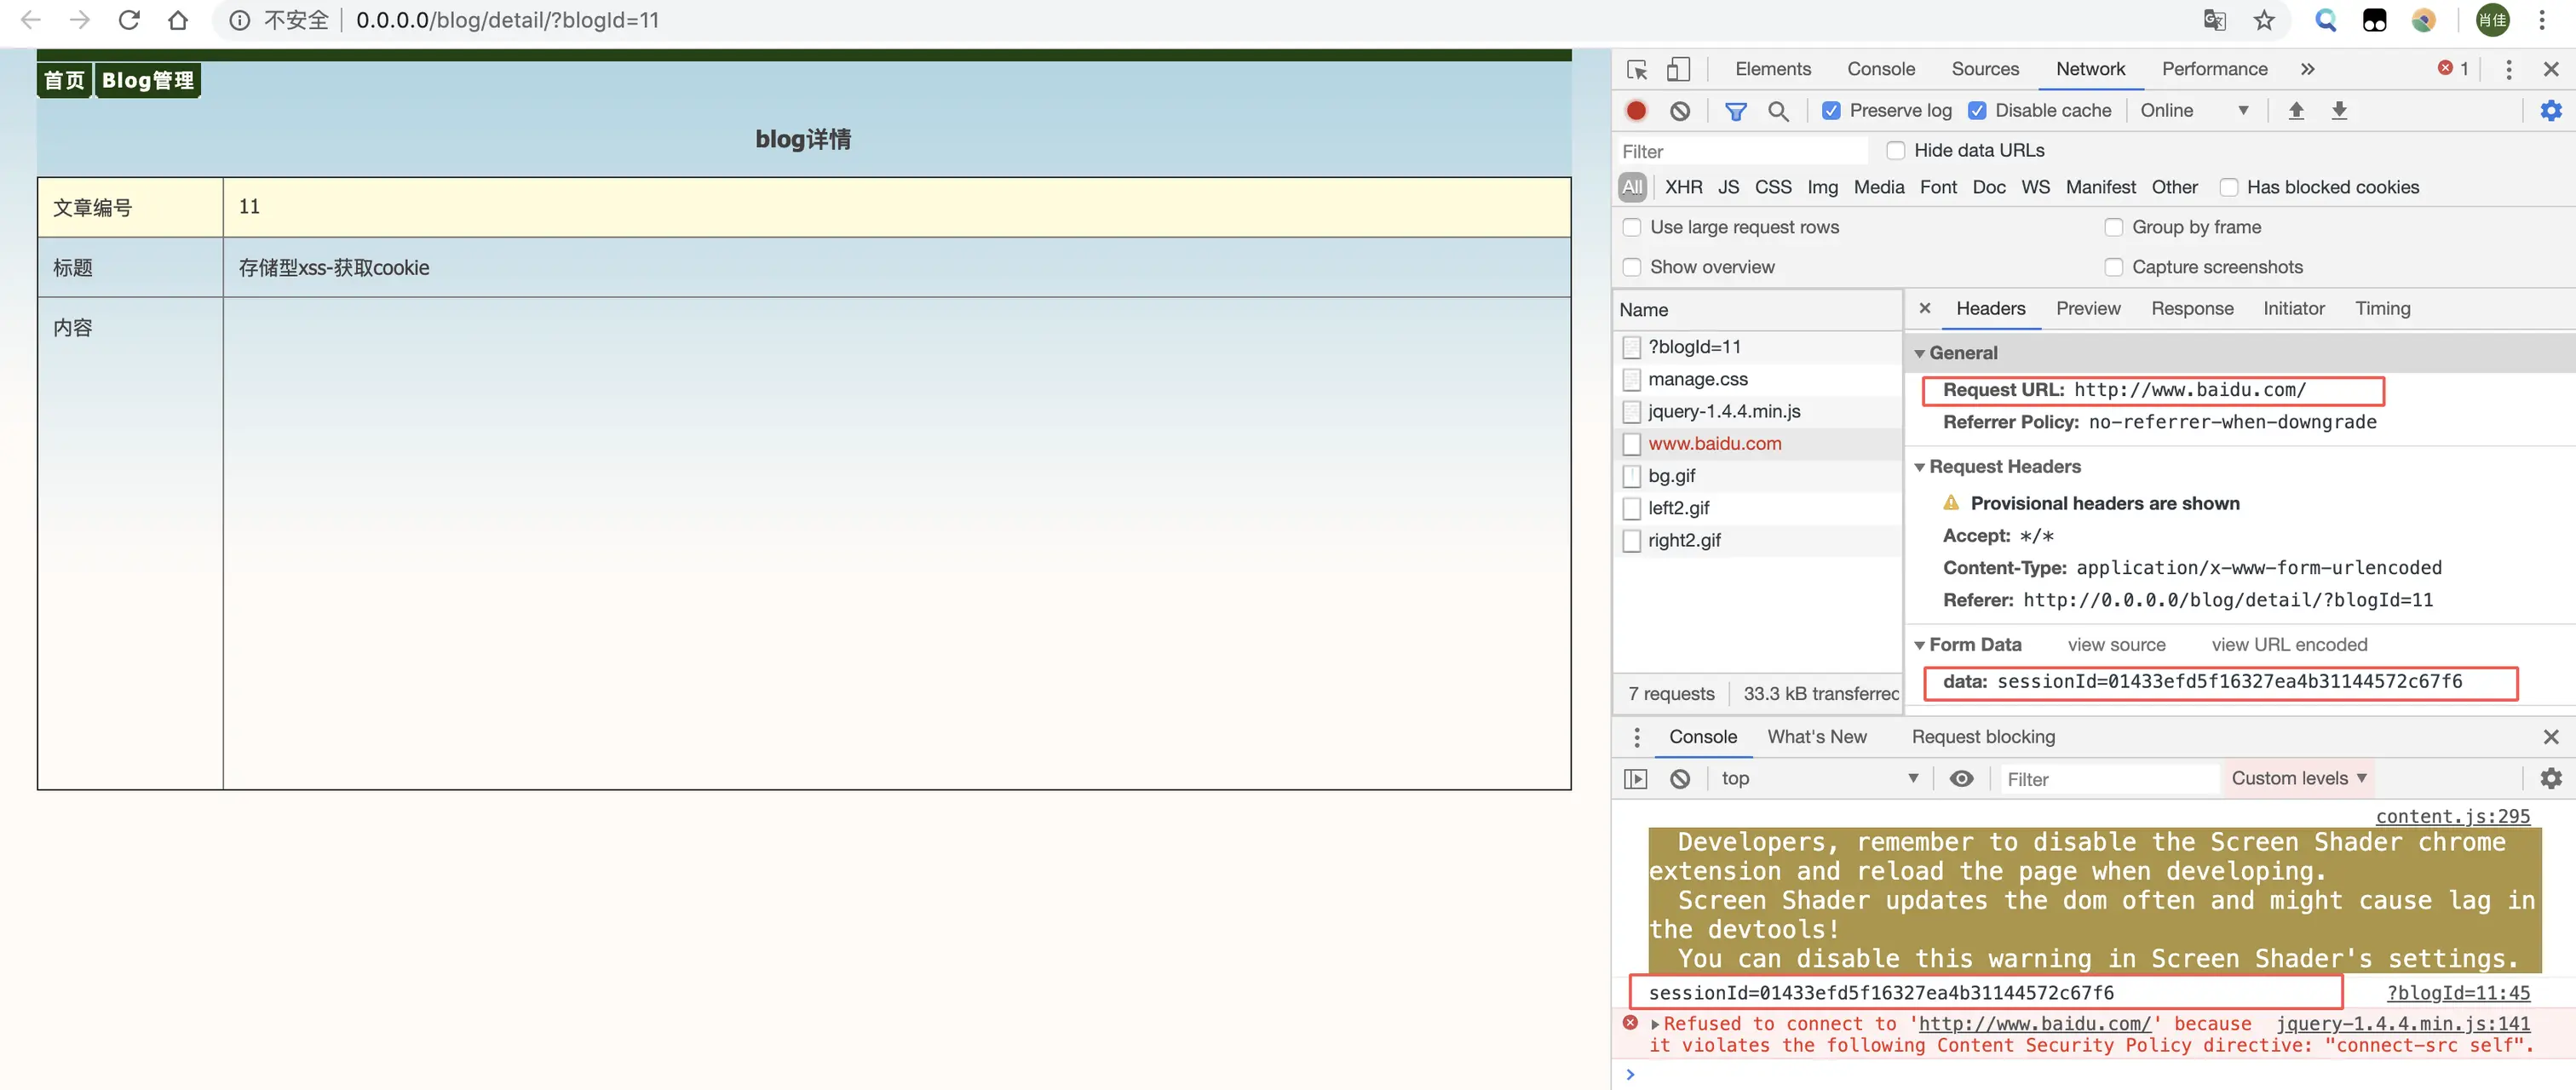Clear the console with the ban icon

pos(1680,778)
